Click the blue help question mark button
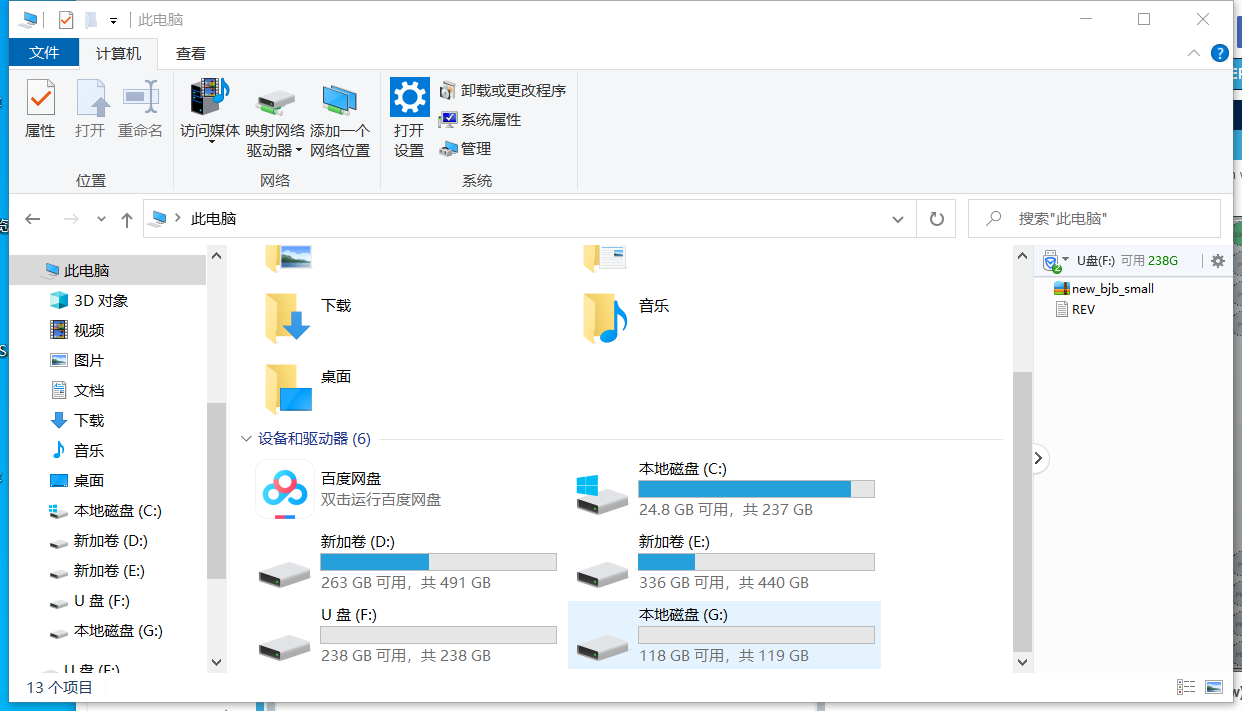This screenshot has width=1242, height=711. [x=1219, y=53]
